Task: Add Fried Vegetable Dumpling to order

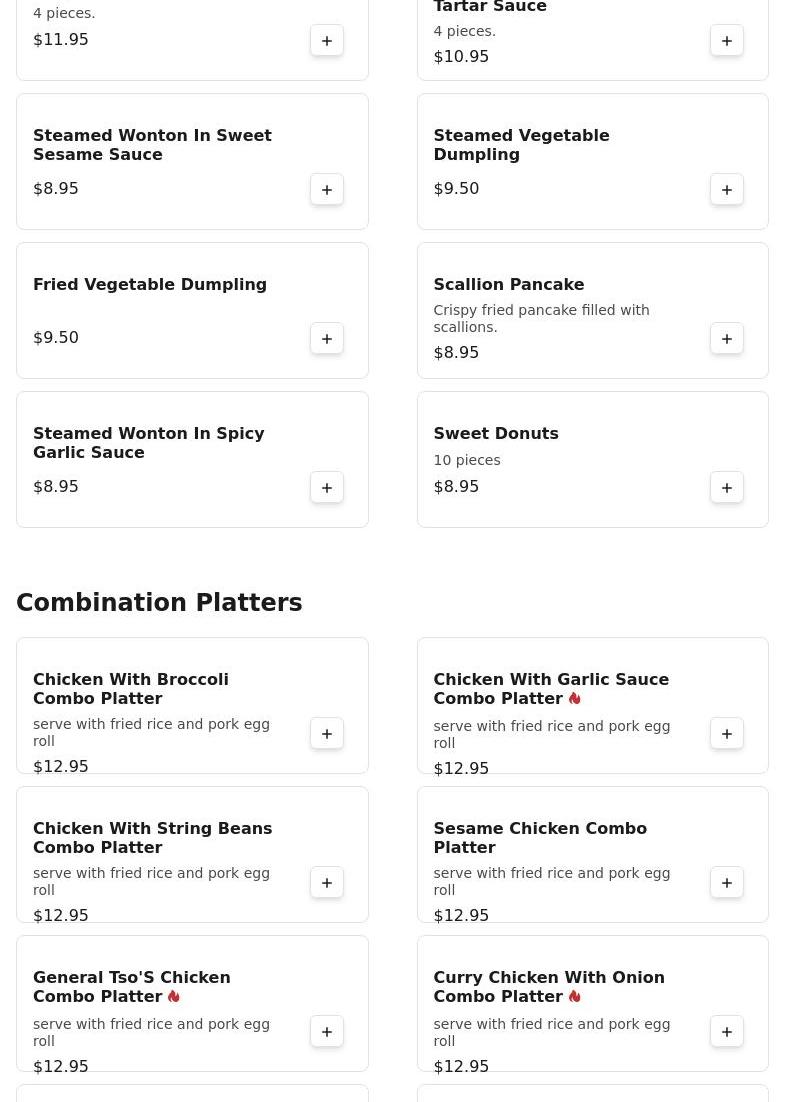Action: [x=327, y=338]
